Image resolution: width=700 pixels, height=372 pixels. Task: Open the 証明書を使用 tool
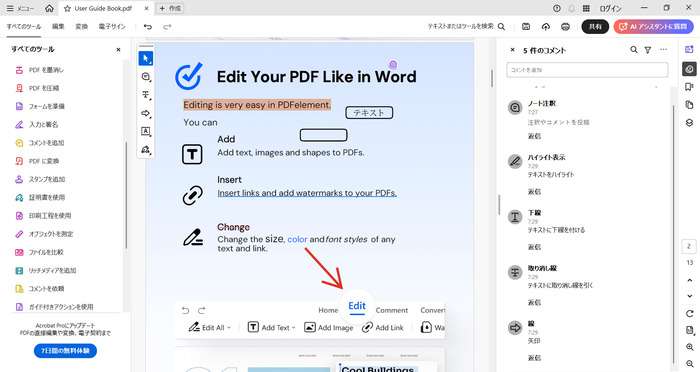(x=40, y=197)
